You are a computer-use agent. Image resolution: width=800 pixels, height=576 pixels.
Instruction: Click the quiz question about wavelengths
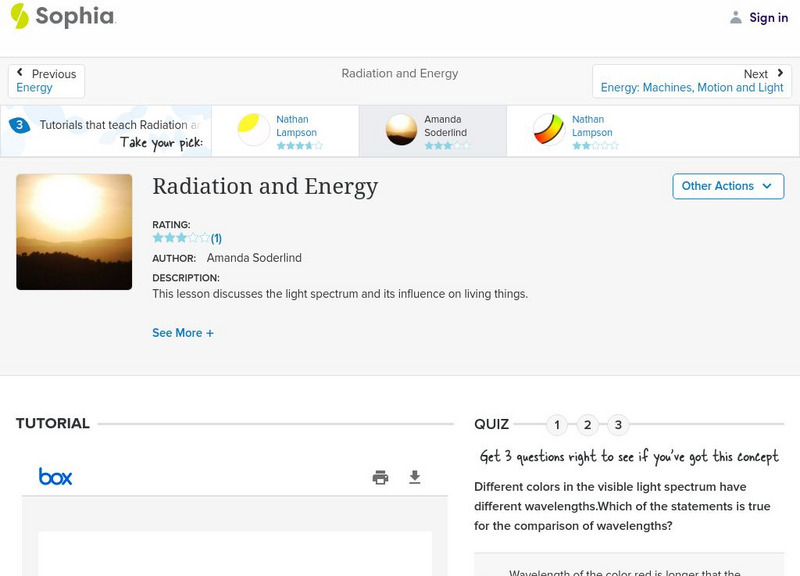622,506
